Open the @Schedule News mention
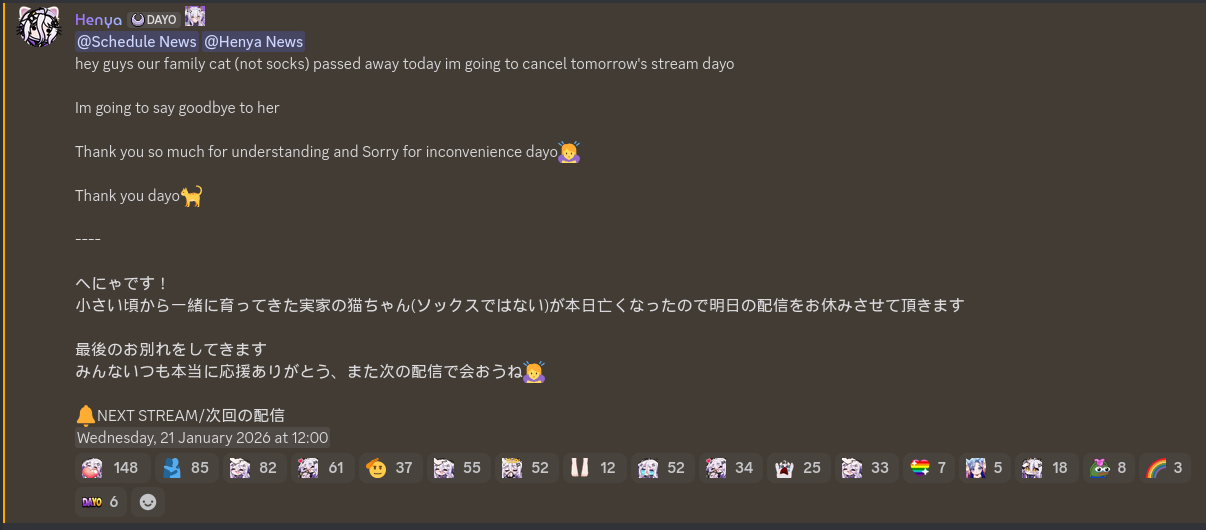The image size is (1206, 530). pyautogui.click(x=137, y=41)
